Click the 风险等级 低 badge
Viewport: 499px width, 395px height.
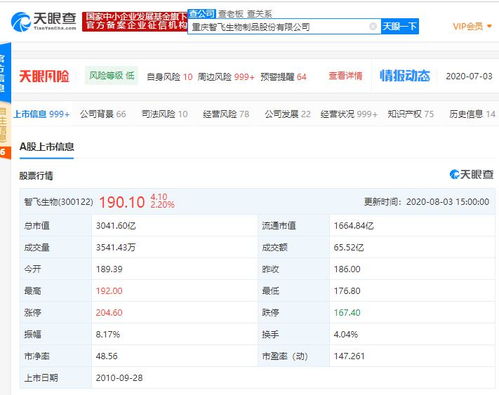click(x=111, y=76)
